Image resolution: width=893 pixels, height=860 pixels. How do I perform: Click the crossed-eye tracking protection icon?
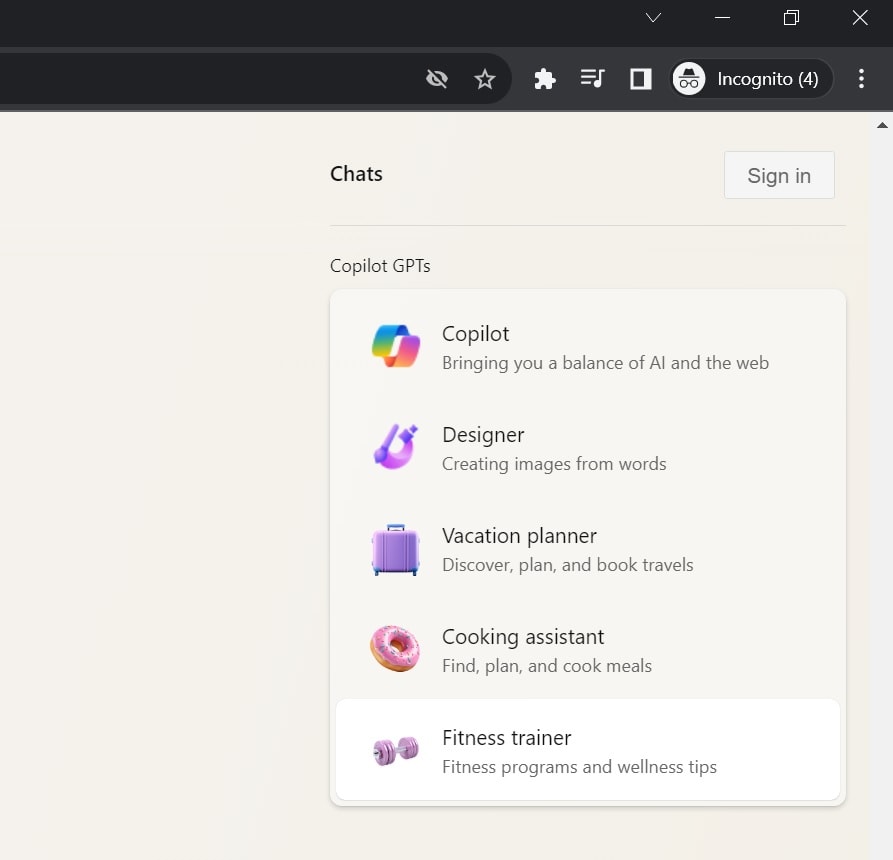coord(437,79)
